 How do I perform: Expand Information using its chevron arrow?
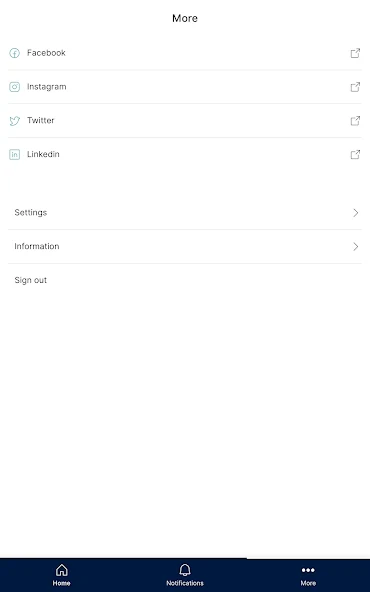click(356, 247)
